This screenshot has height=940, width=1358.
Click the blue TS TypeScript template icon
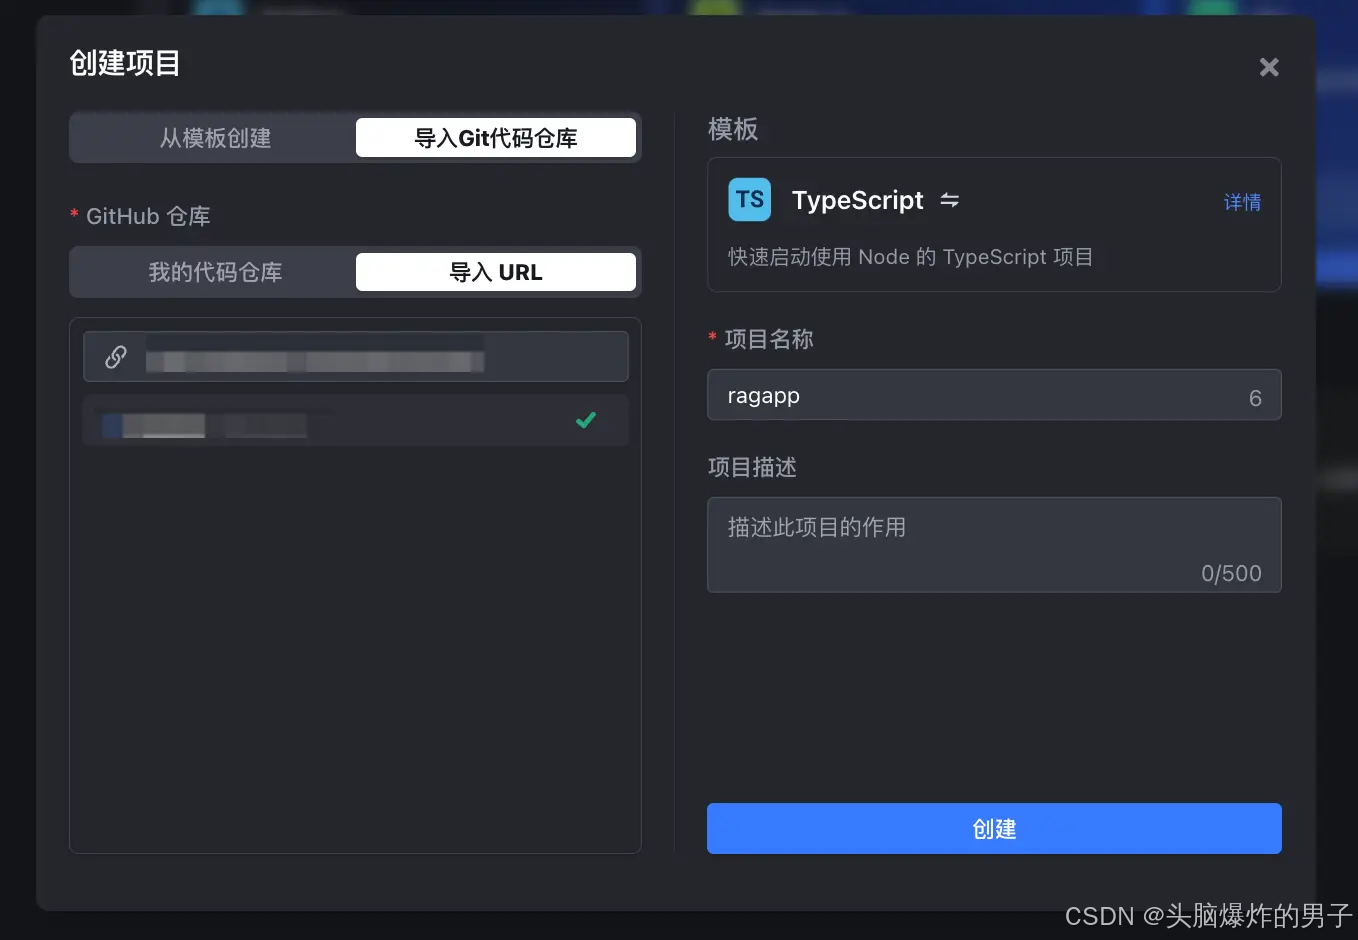point(749,199)
